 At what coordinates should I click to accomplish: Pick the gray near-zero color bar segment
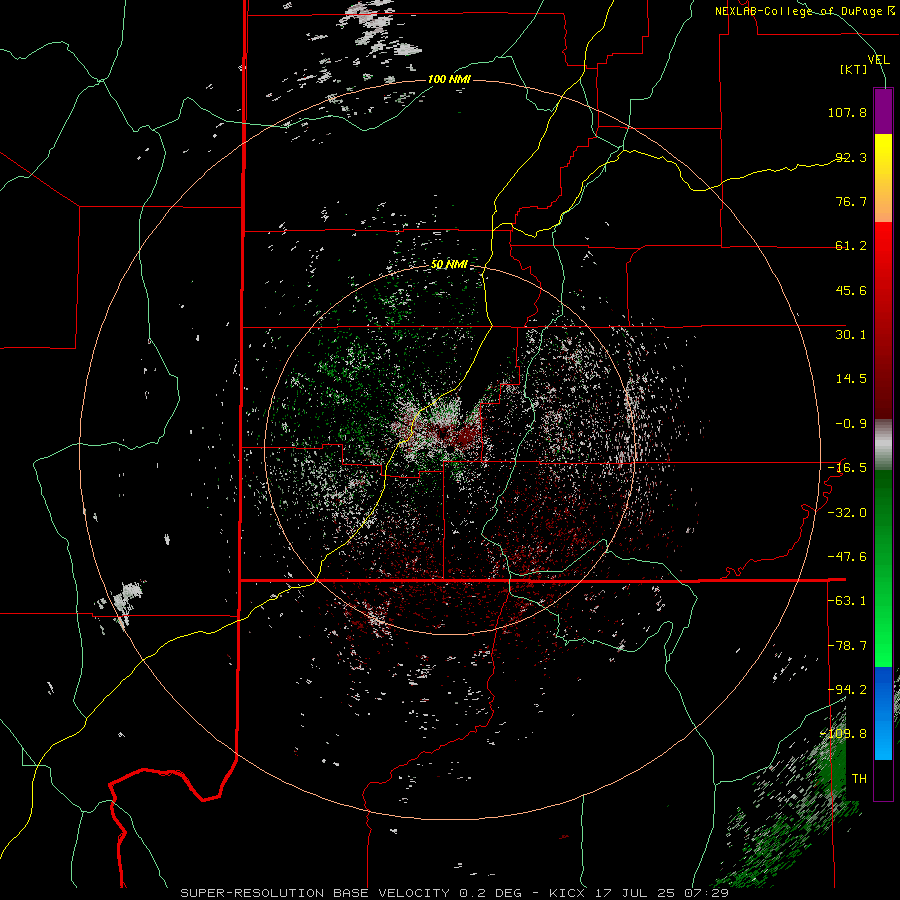883,445
